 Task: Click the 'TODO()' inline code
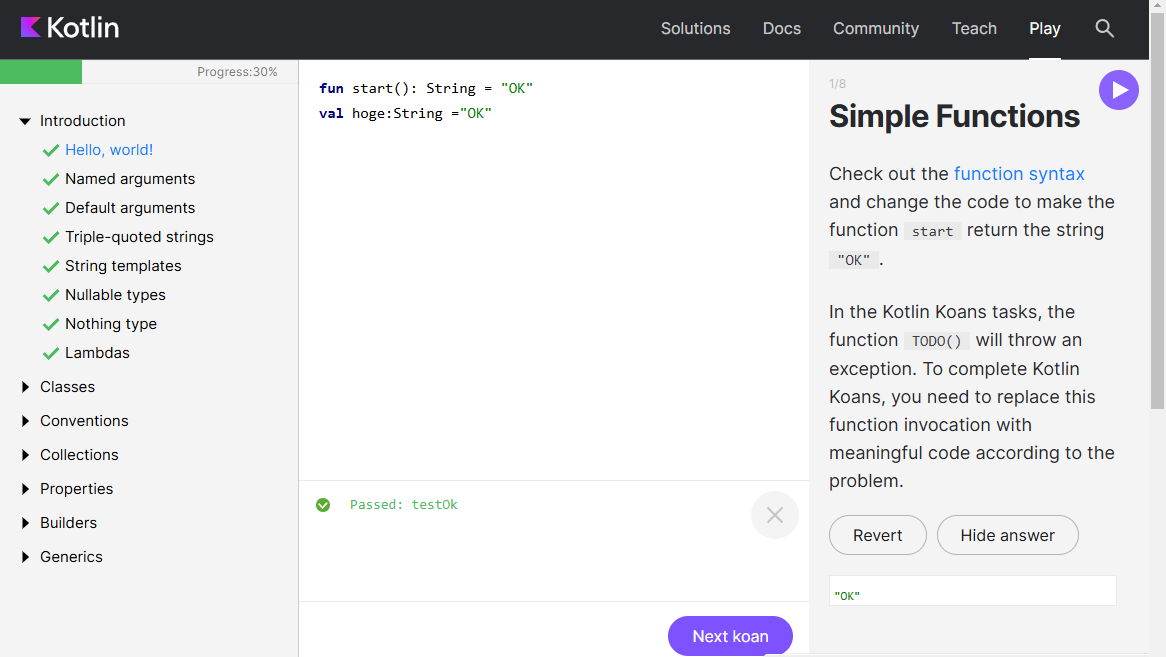937,341
